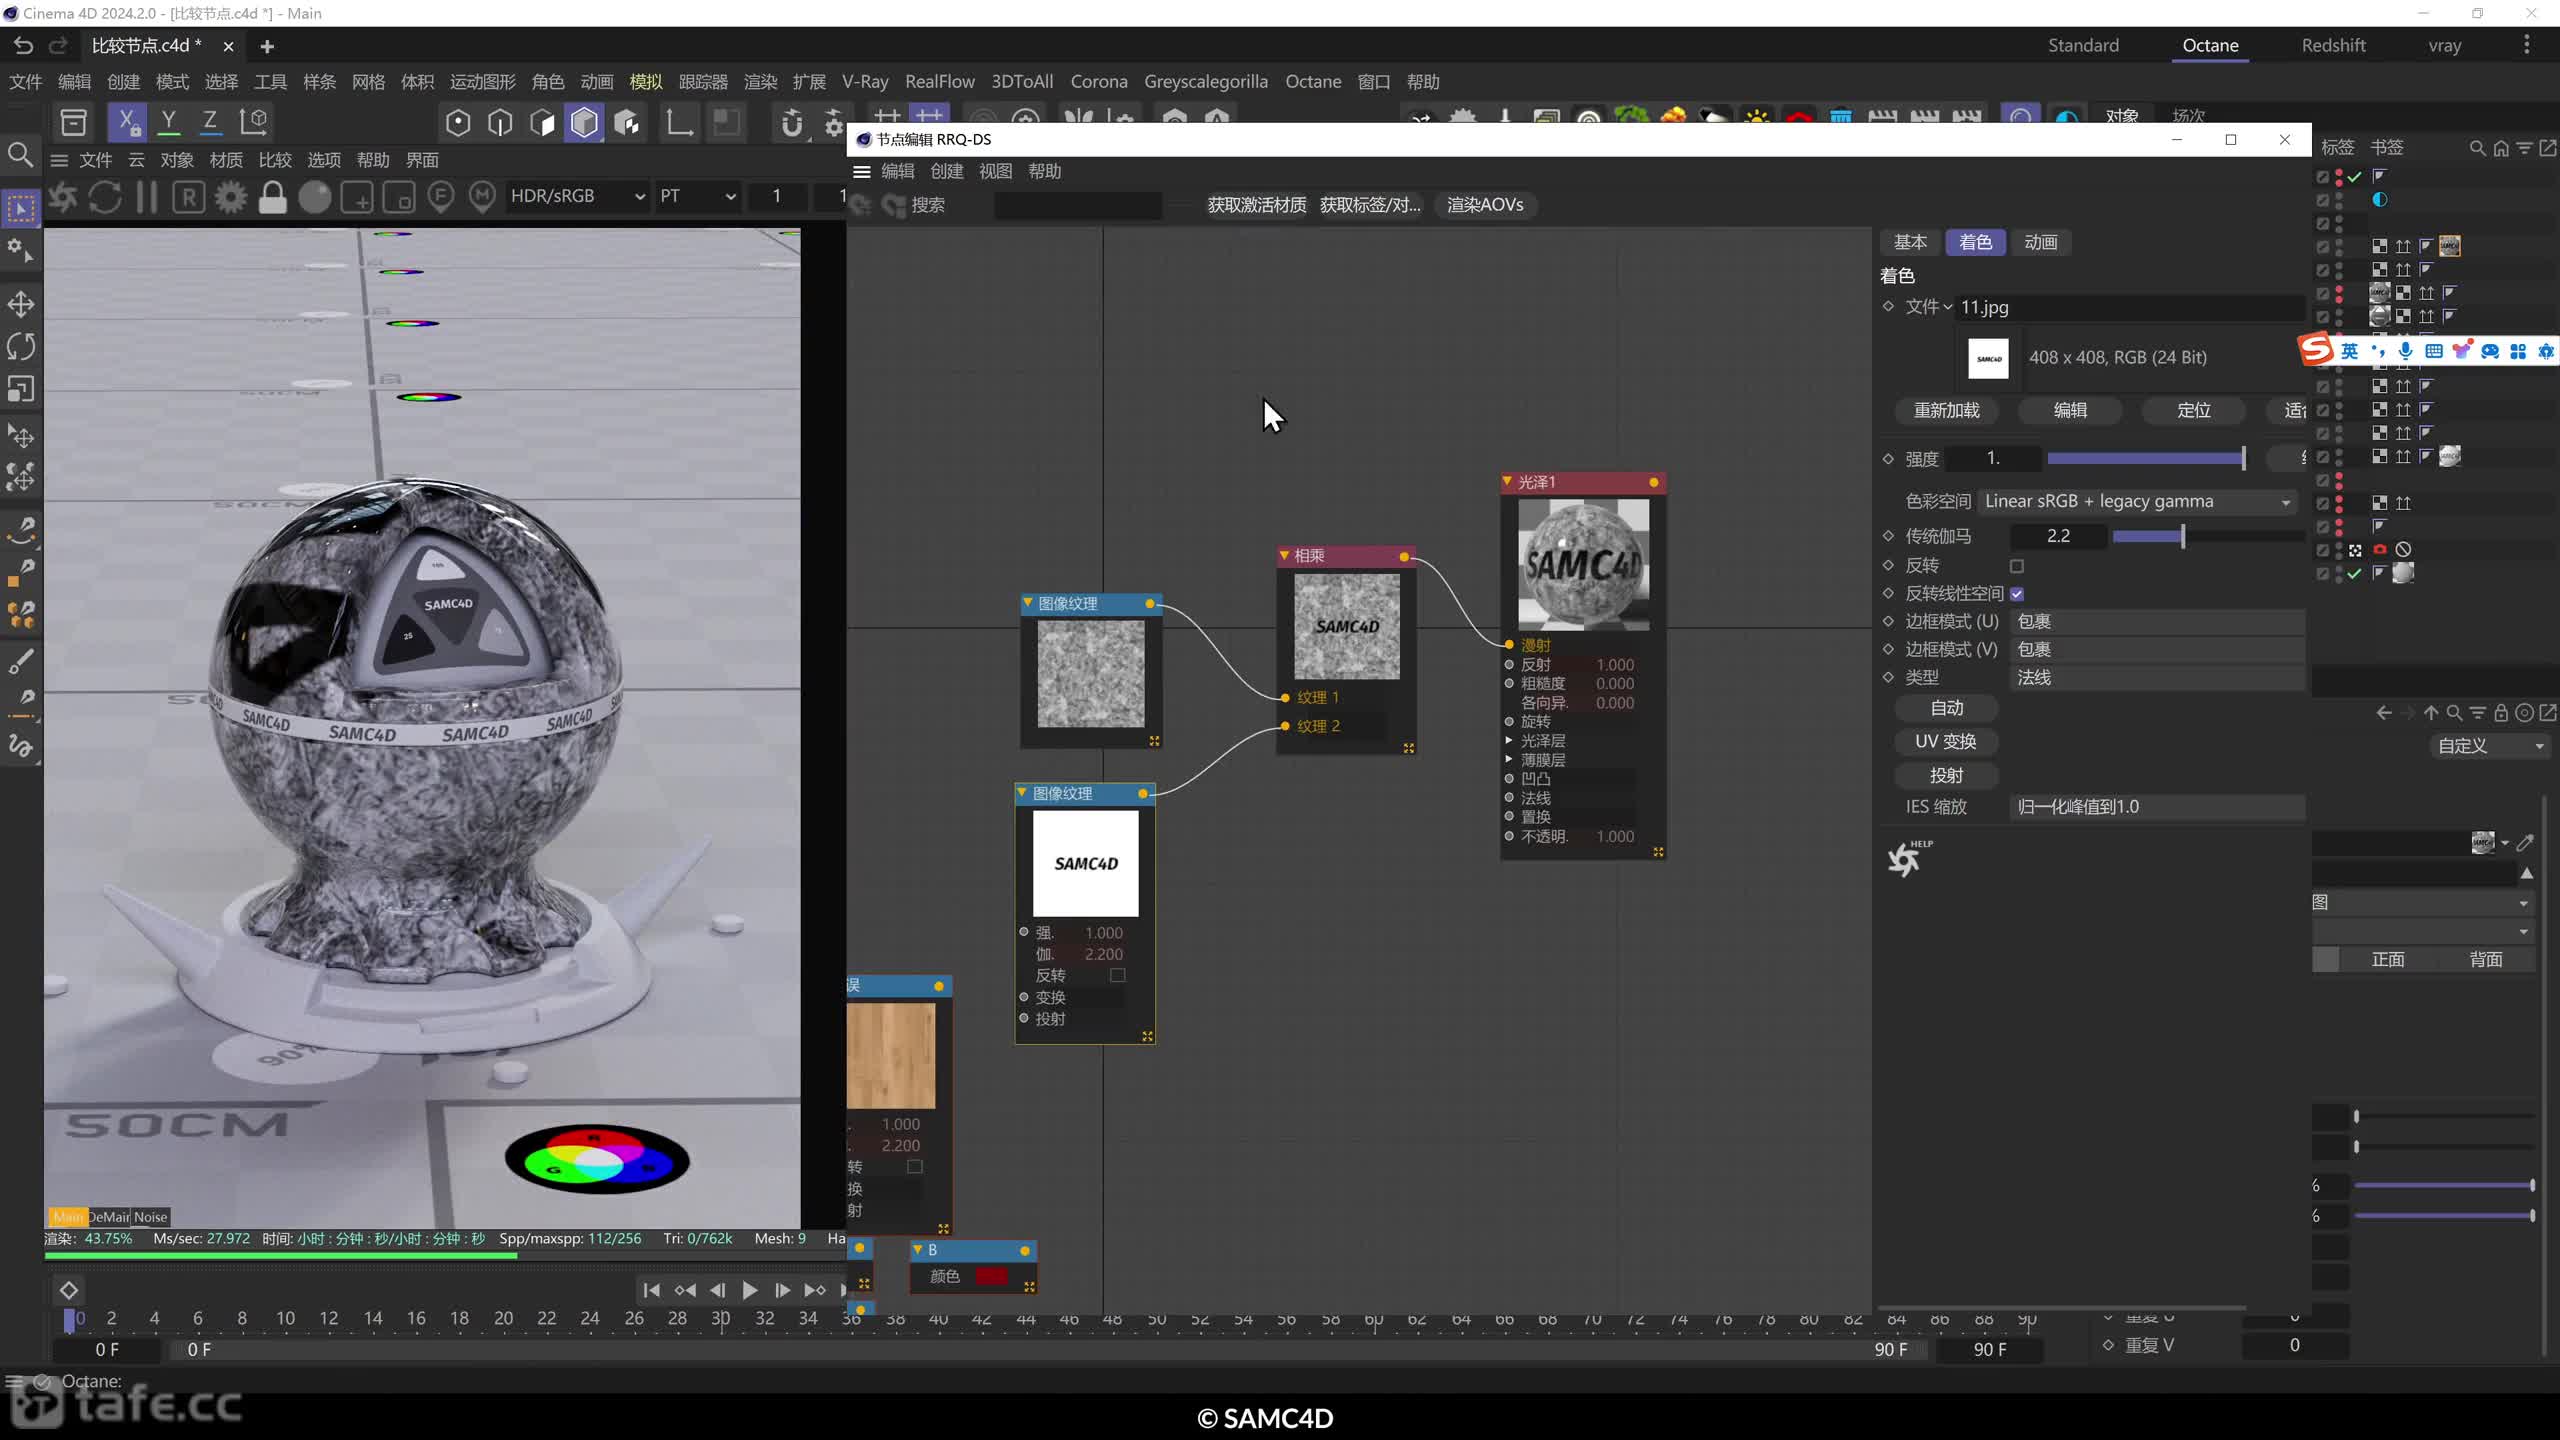The image size is (2560, 1440).
Task: Select polygons mode icon
Action: tap(542, 123)
